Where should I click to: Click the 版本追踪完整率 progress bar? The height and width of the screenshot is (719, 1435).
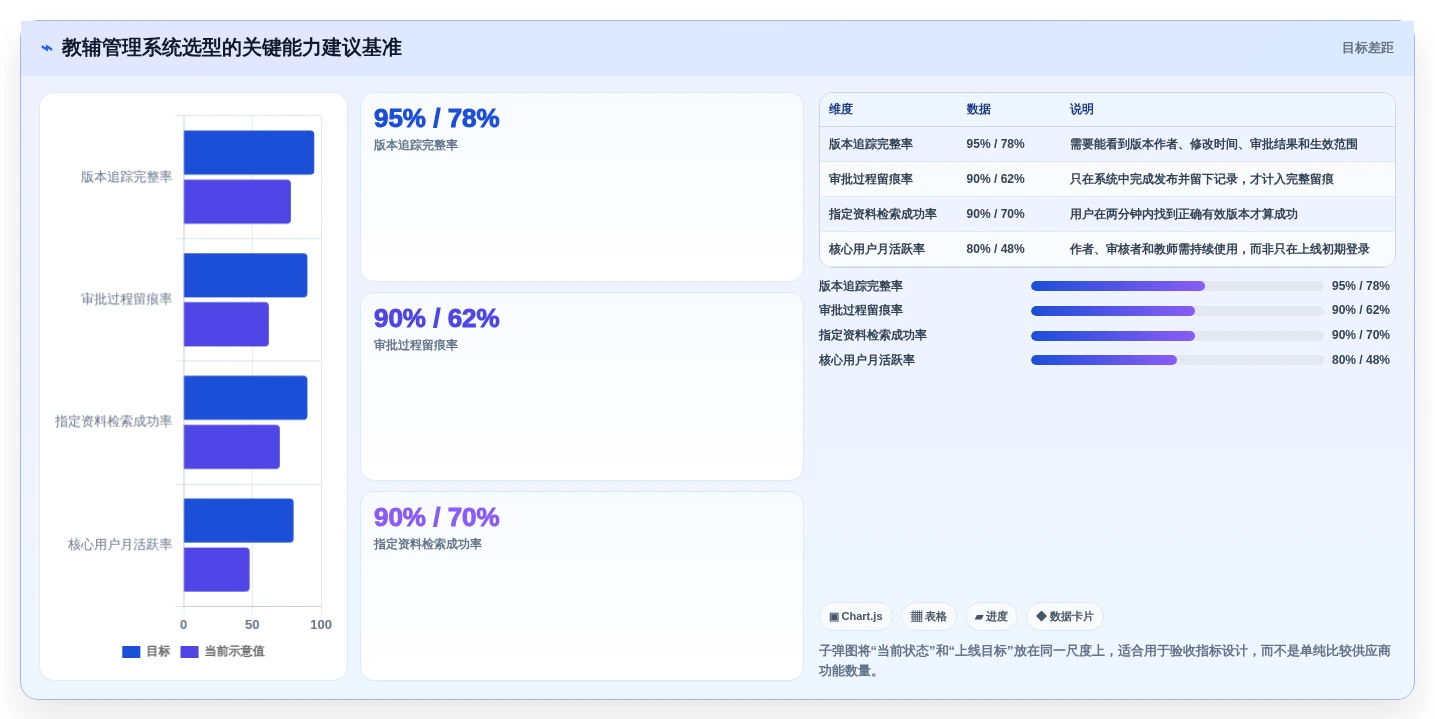click(x=1177, y=286)
